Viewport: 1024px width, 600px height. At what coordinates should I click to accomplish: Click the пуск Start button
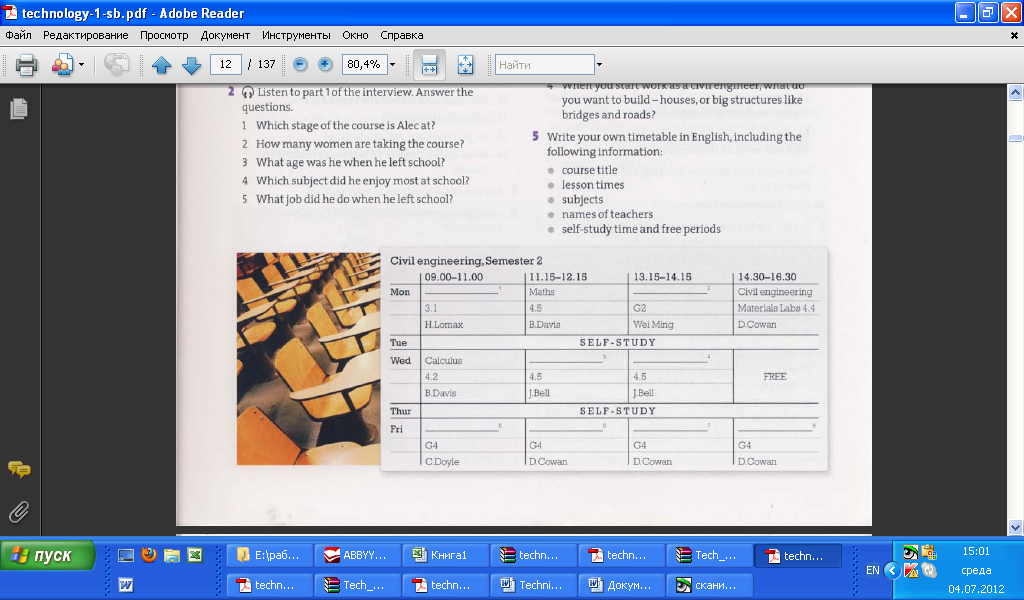coord(48,556)
